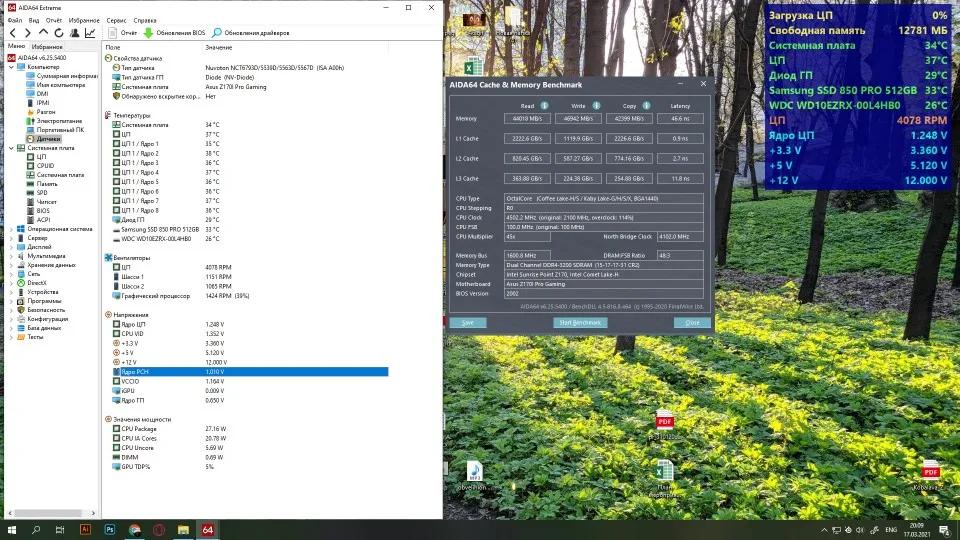Expand the Сеть tree node
Screen dimensions: 960x540
11,274
